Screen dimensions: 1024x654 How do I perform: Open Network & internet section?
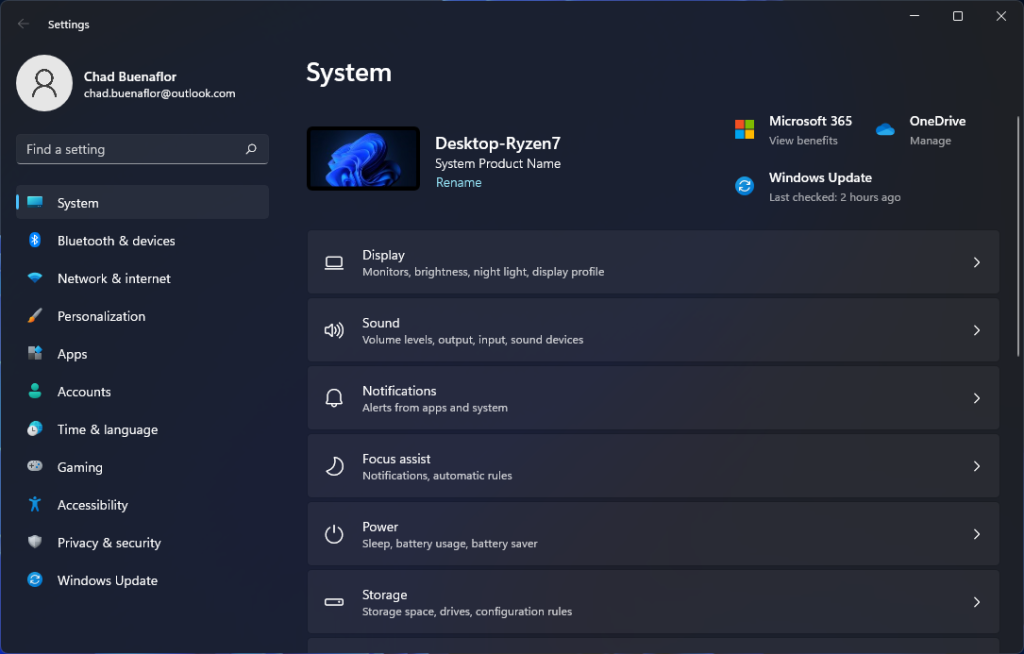pyautogui.click(x=142, y=278)
